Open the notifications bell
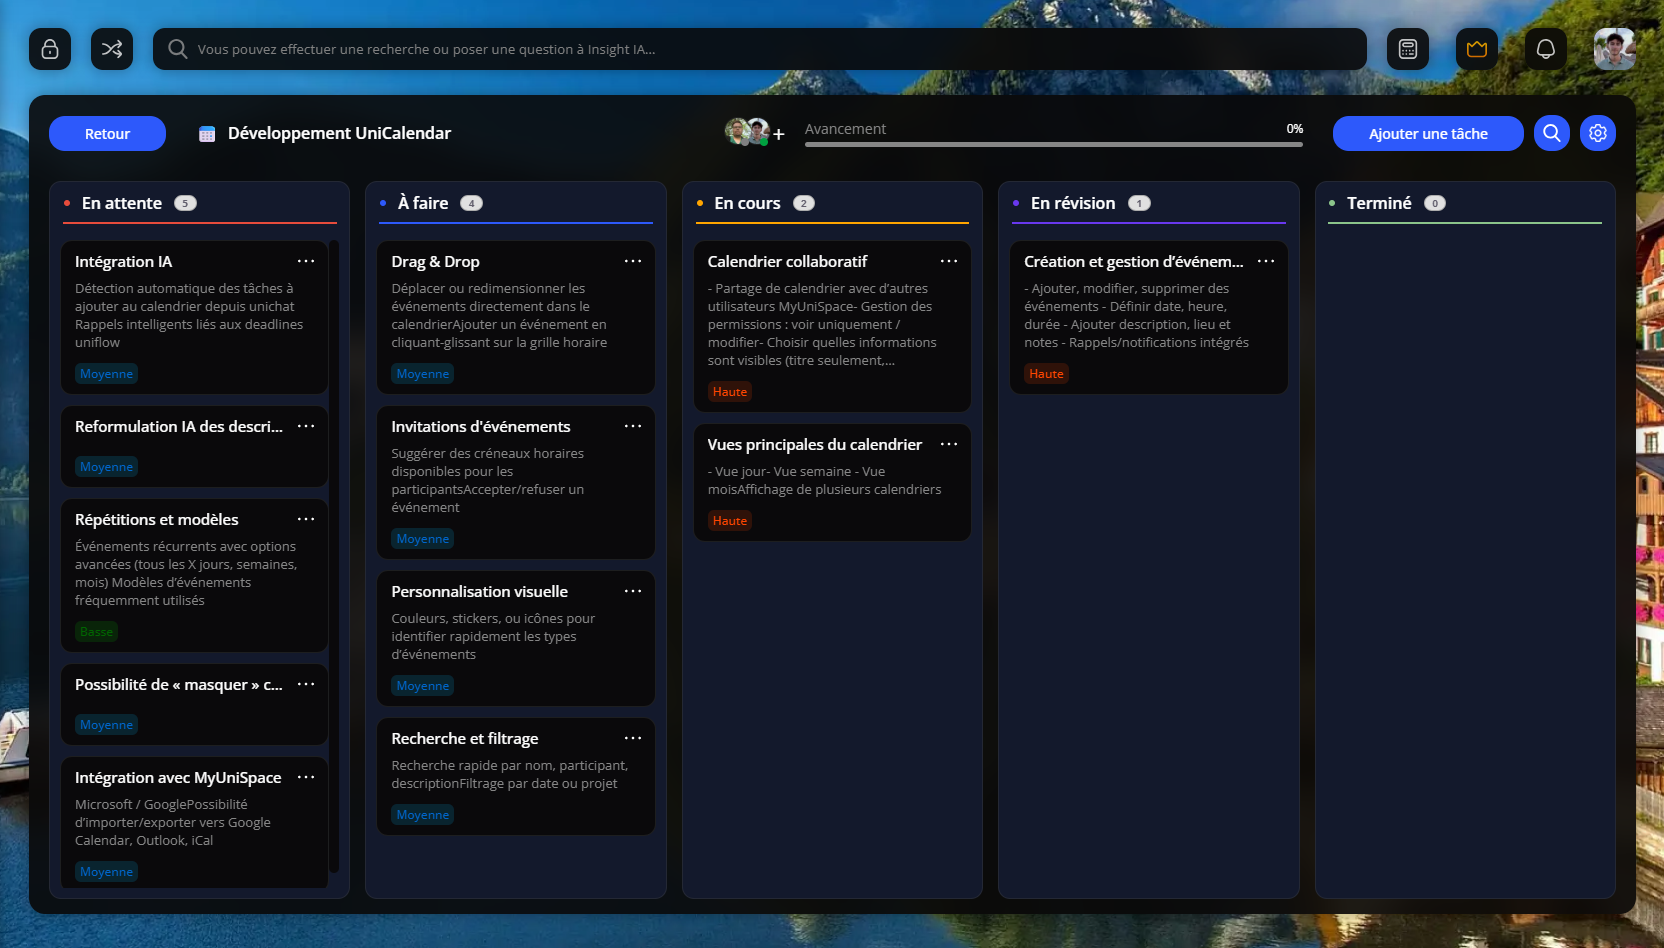Screen dimensions: 1664x948 (x=1546, y=49)
